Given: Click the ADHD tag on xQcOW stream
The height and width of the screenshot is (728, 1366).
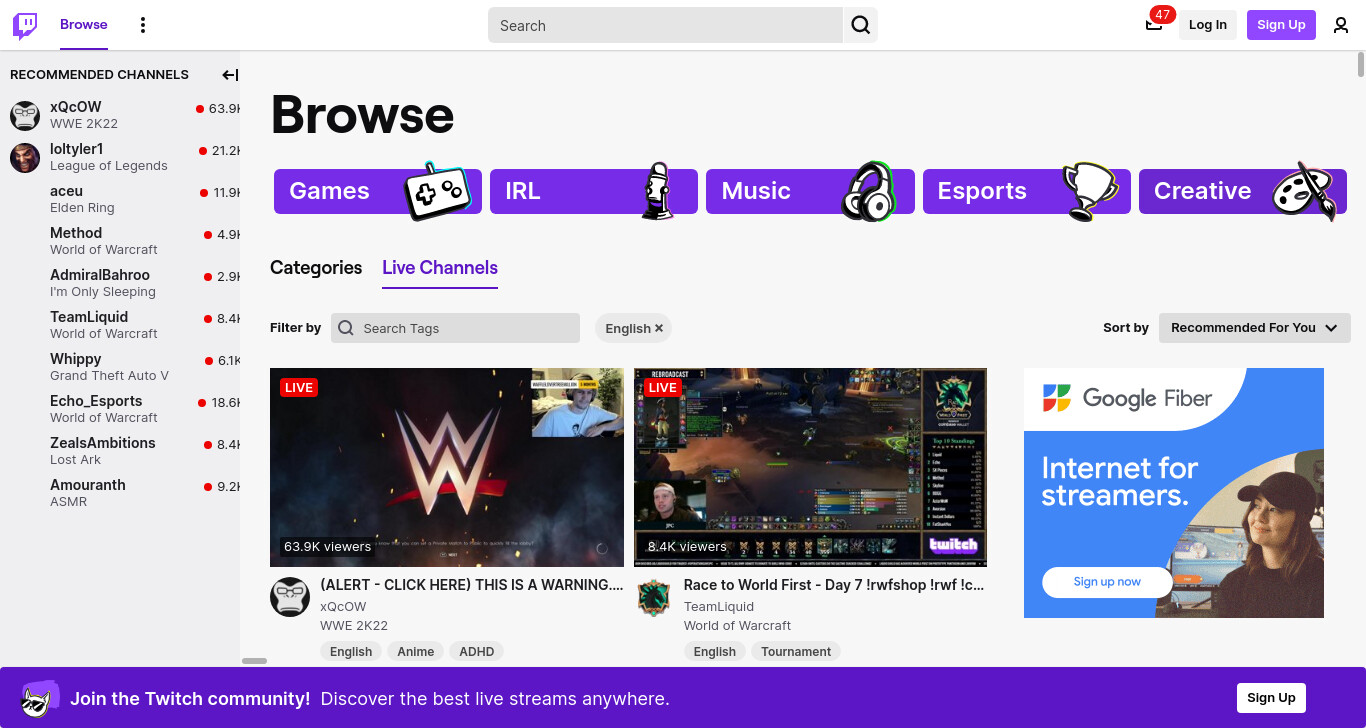Looking at the screenshot, I should point(477,651).
